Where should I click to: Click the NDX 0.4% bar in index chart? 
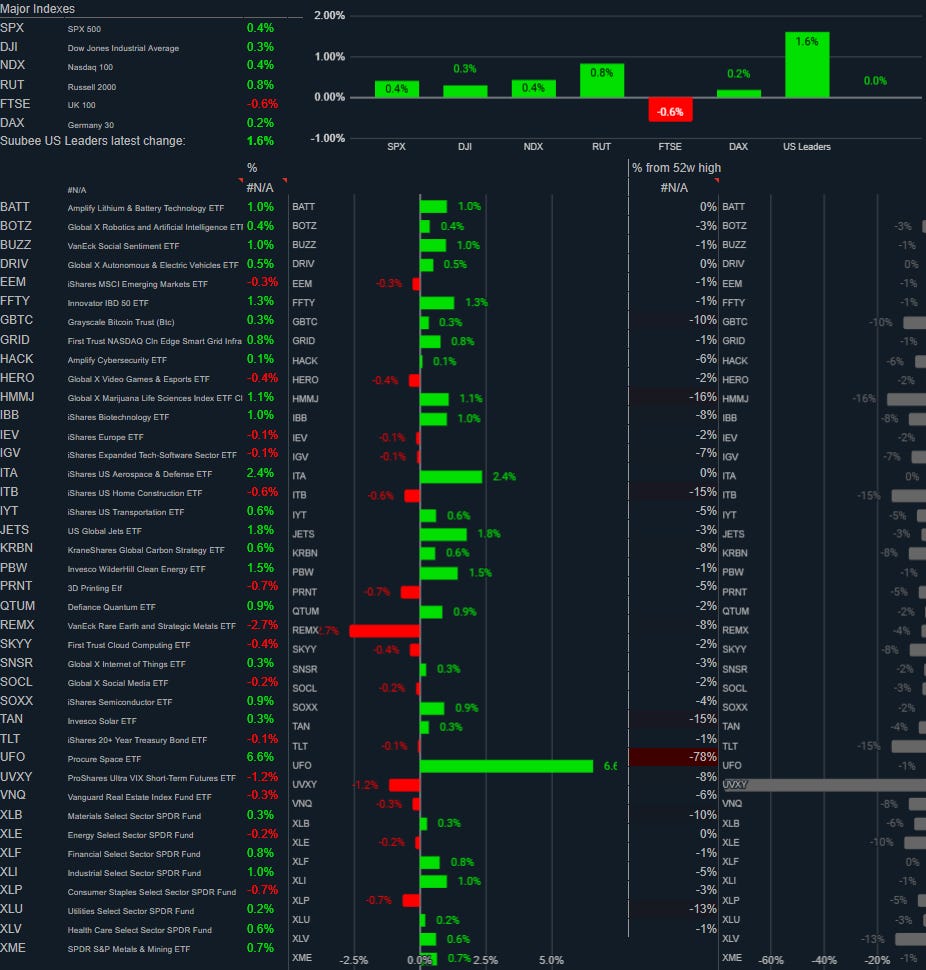point(533,88)
